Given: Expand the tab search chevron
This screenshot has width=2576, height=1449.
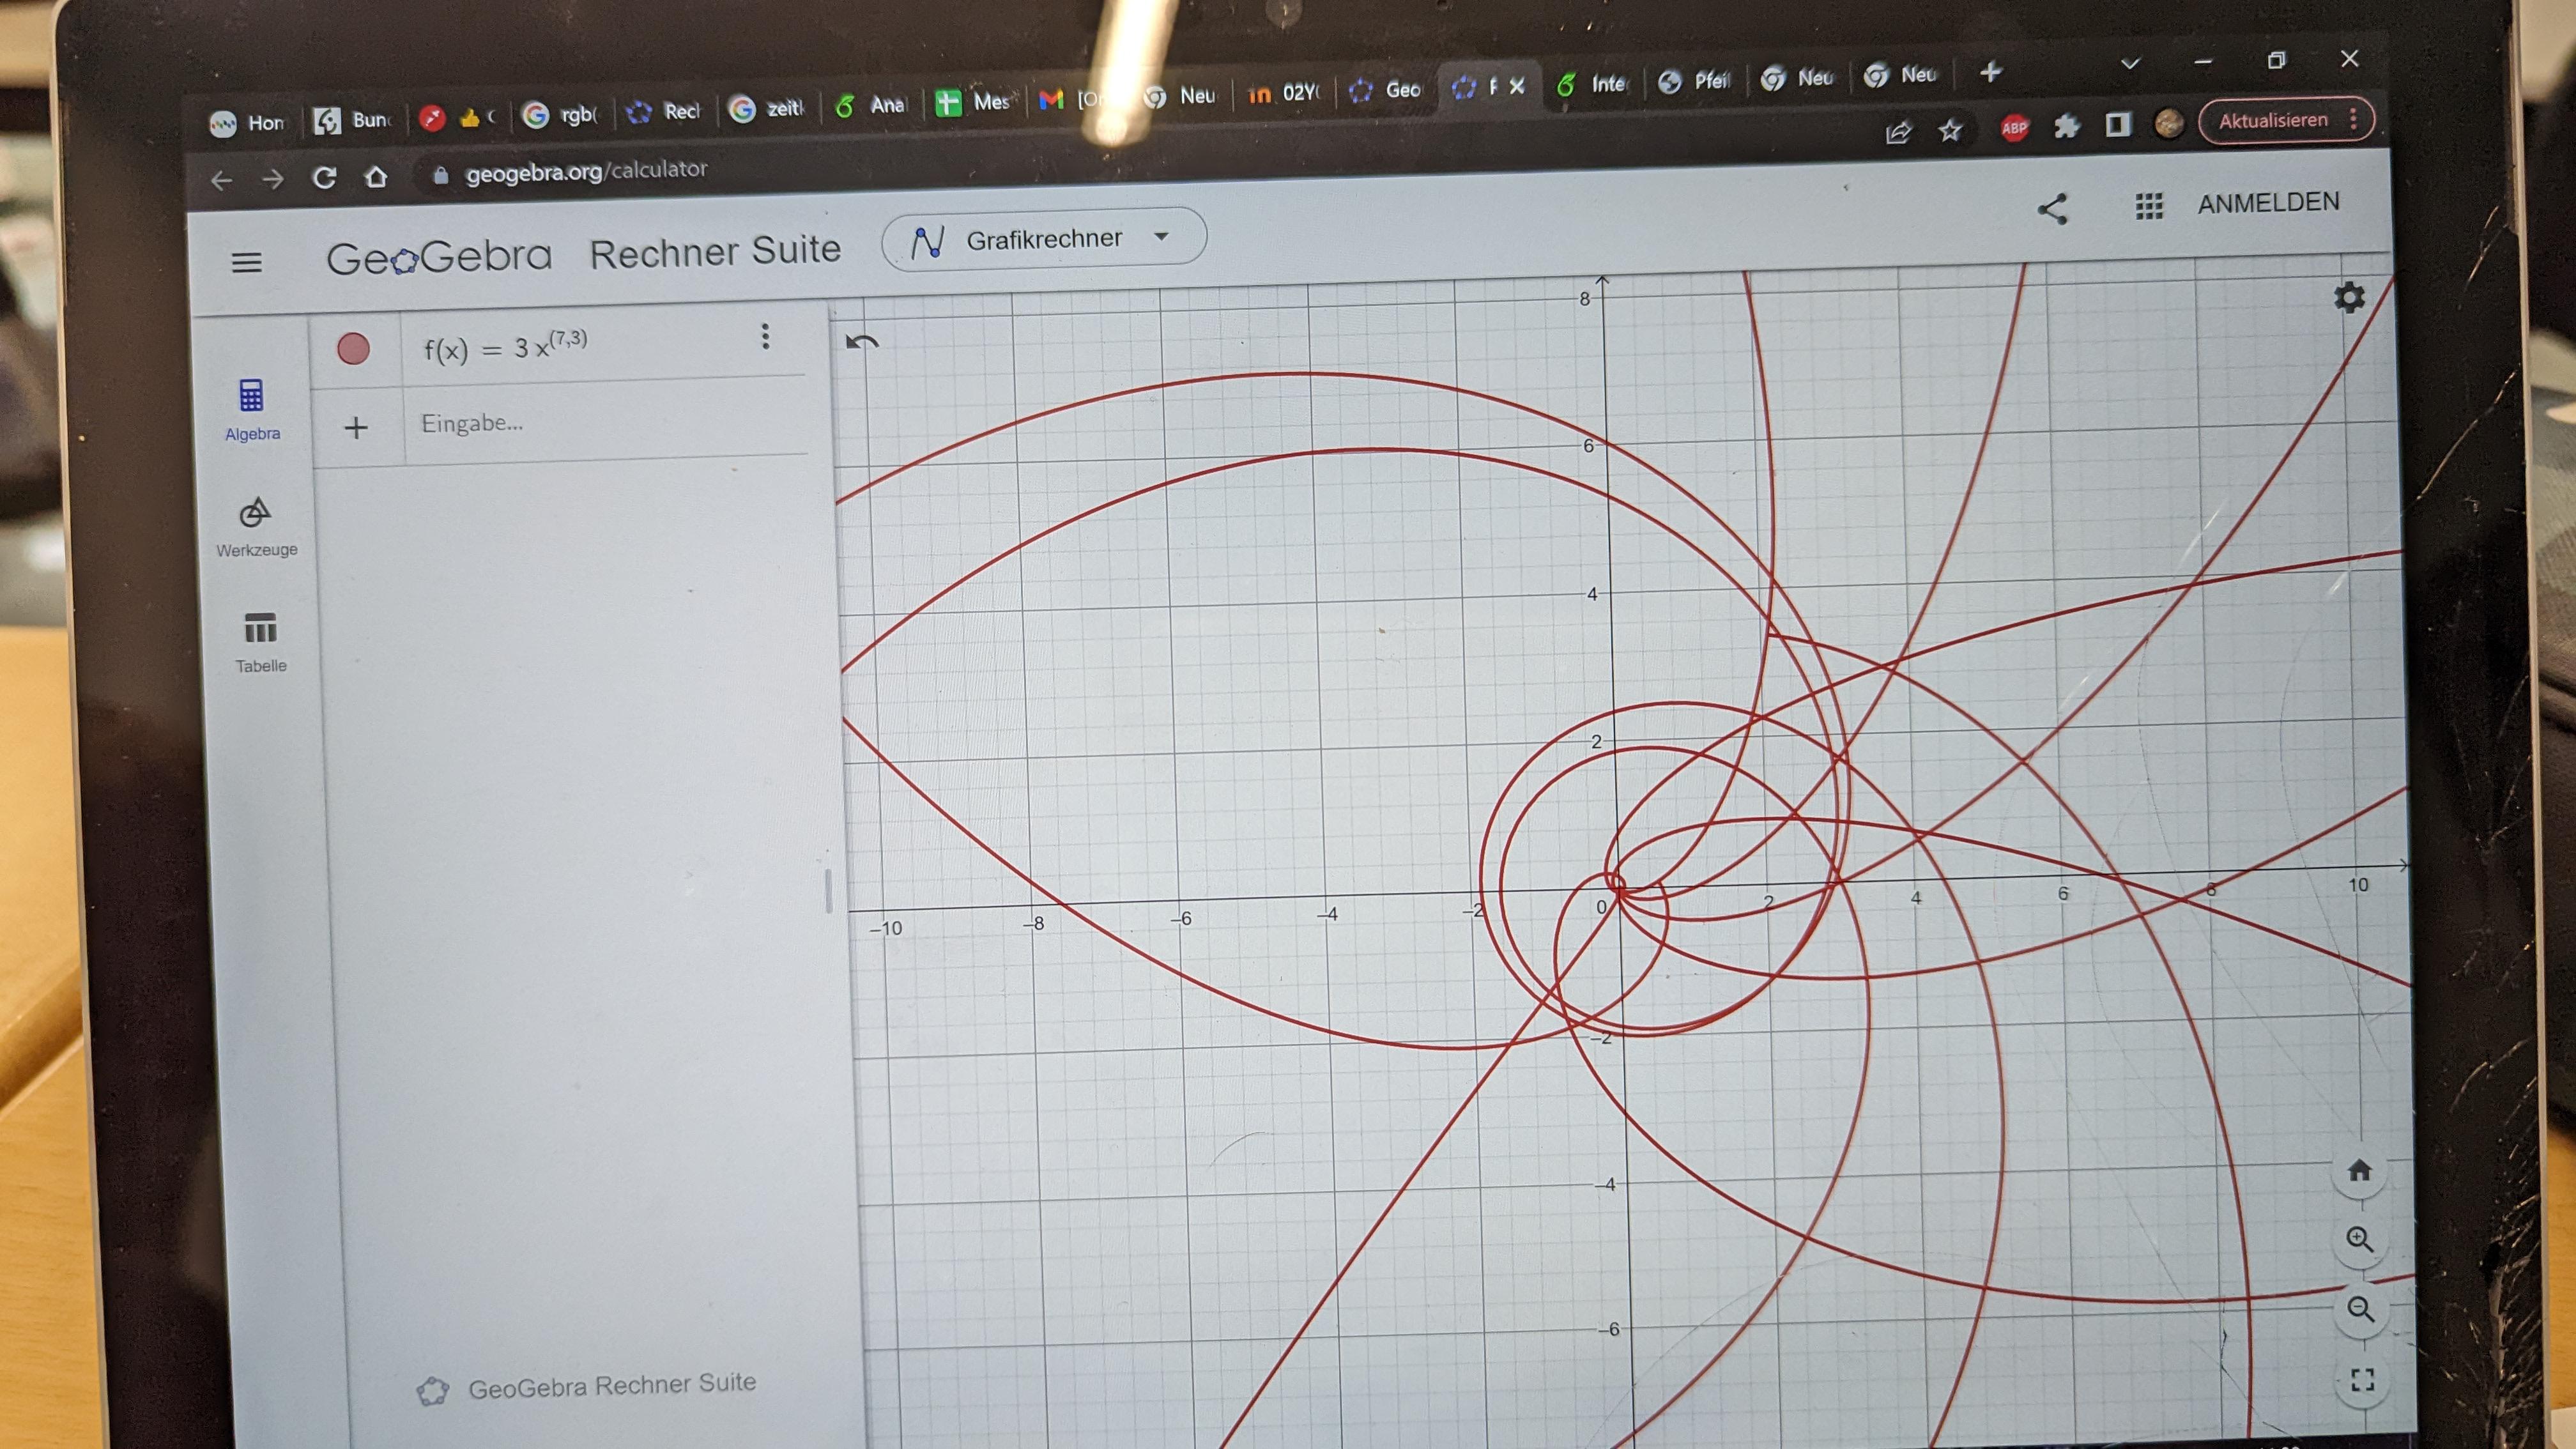Looking at the screenshot, I should [x=2130, y=63].
